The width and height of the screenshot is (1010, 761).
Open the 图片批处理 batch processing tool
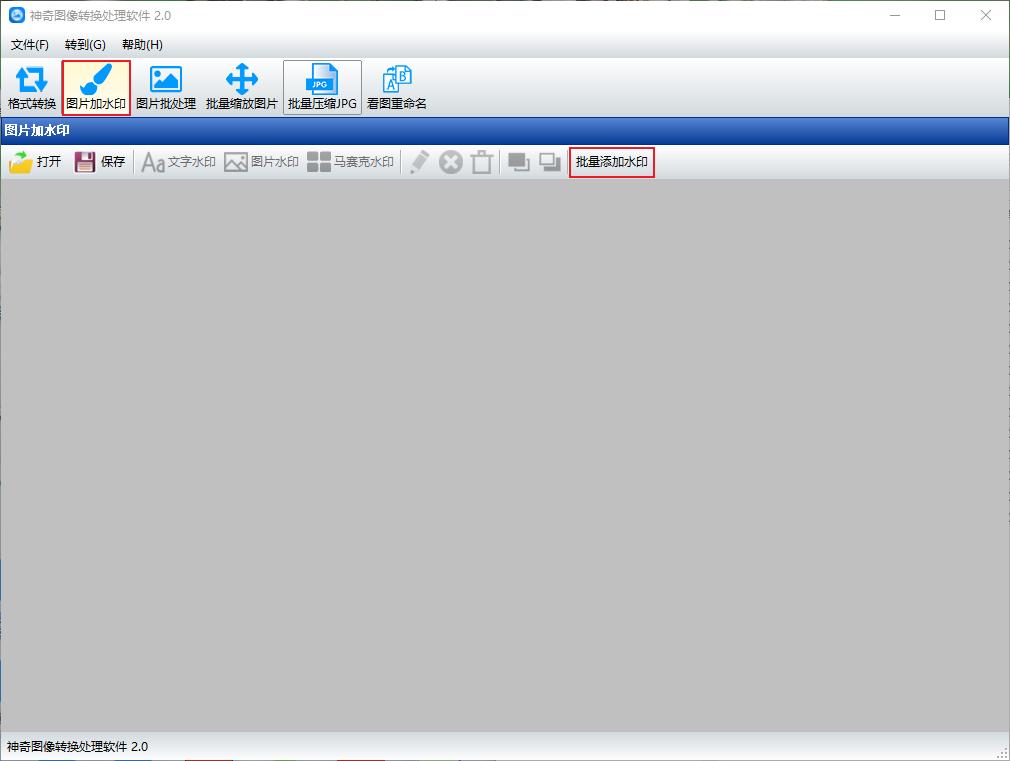166,88
